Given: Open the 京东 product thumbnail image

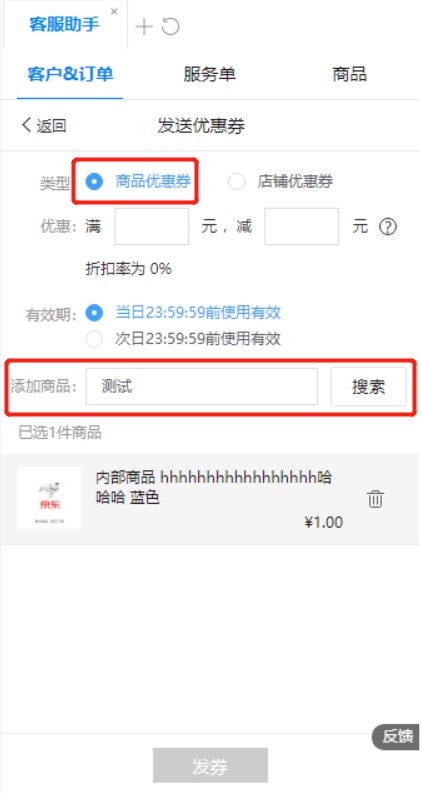Looking at the screenshot, I should [49, 498].
